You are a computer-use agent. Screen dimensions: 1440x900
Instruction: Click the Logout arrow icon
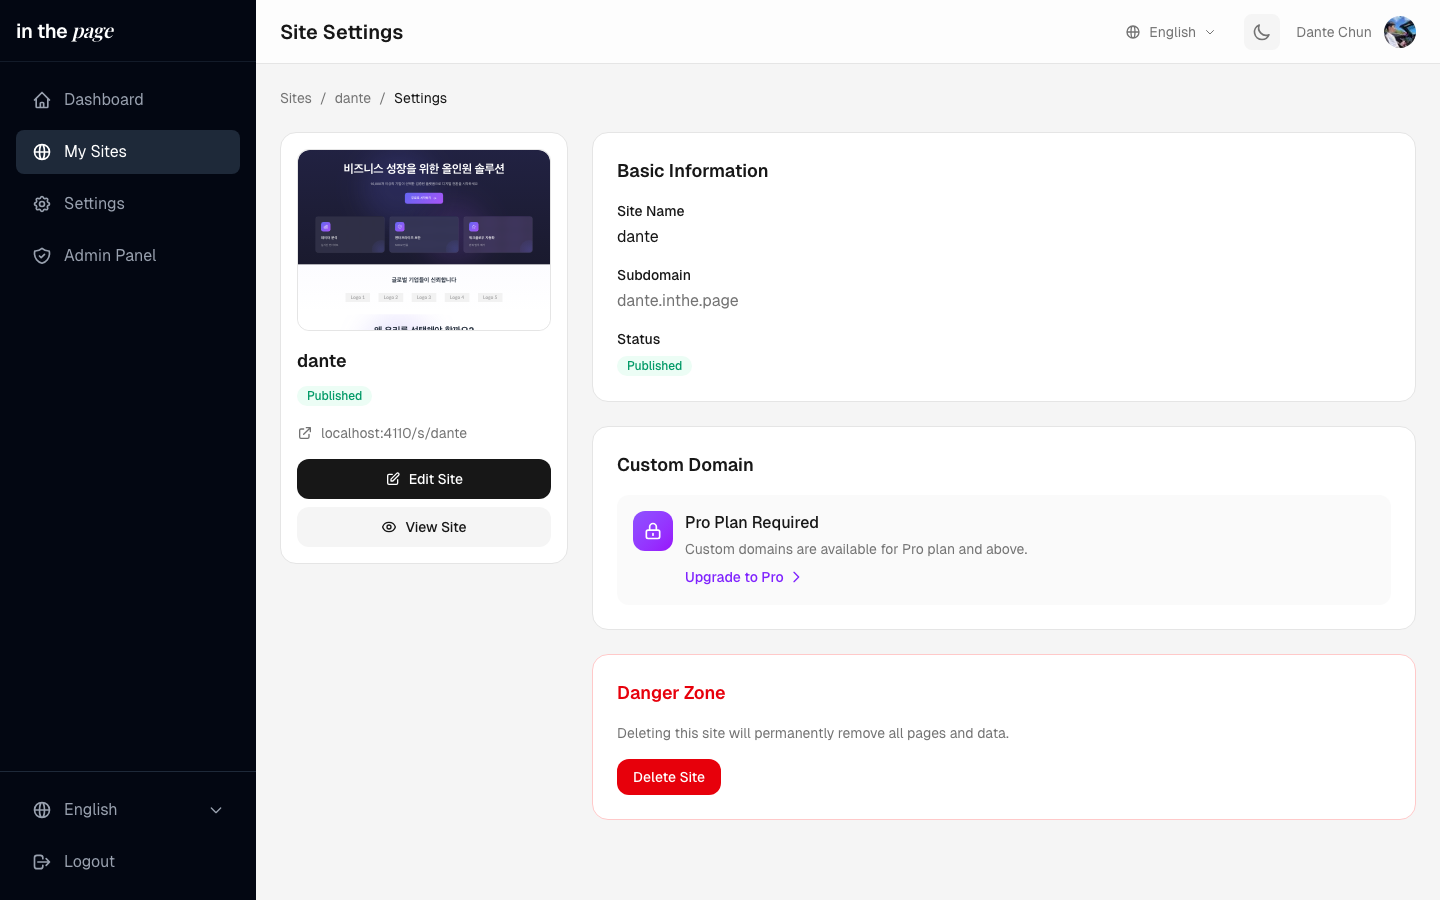coord(42,862)
